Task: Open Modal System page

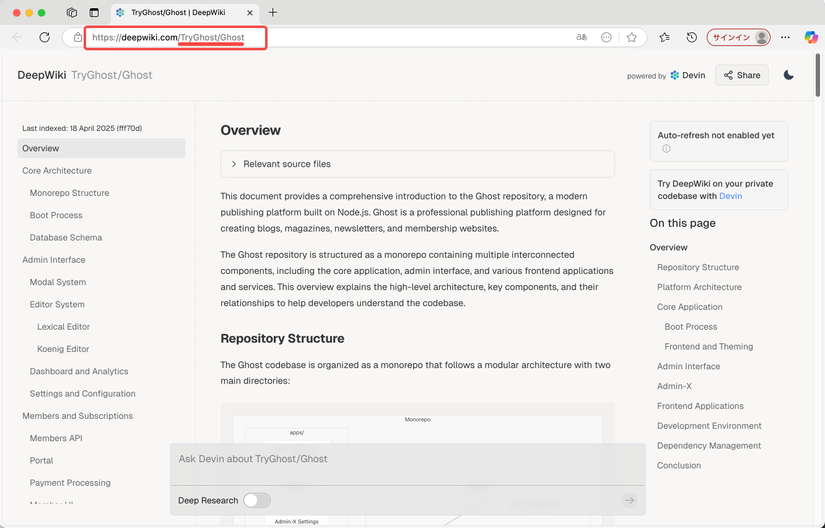Action: (58, 282)
